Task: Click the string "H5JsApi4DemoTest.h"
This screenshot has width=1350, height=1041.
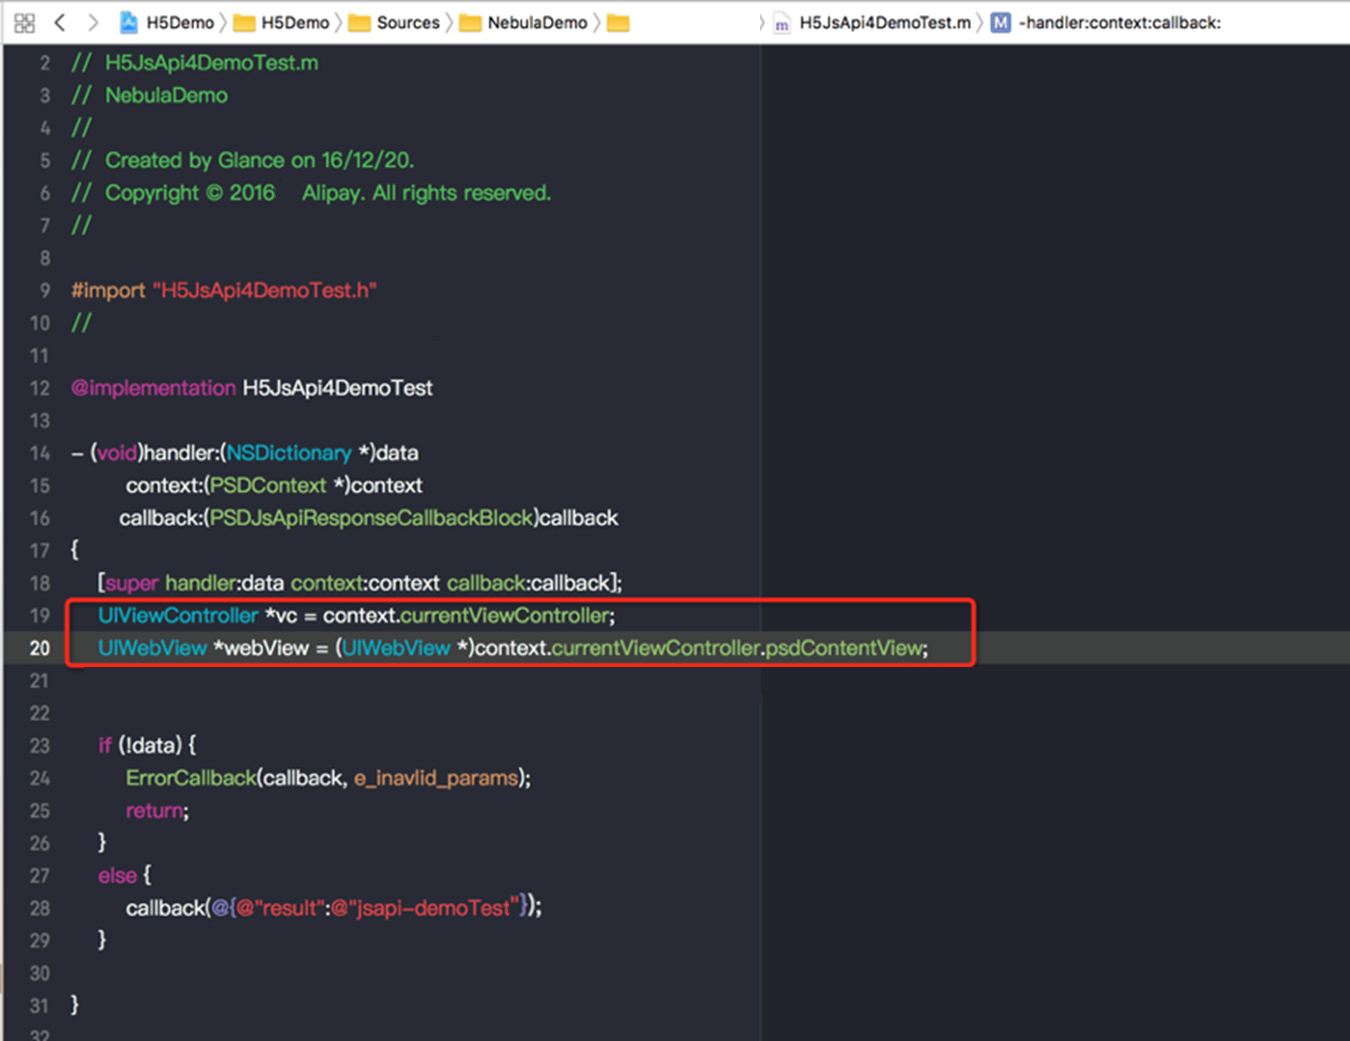Action: pos(264,291)
